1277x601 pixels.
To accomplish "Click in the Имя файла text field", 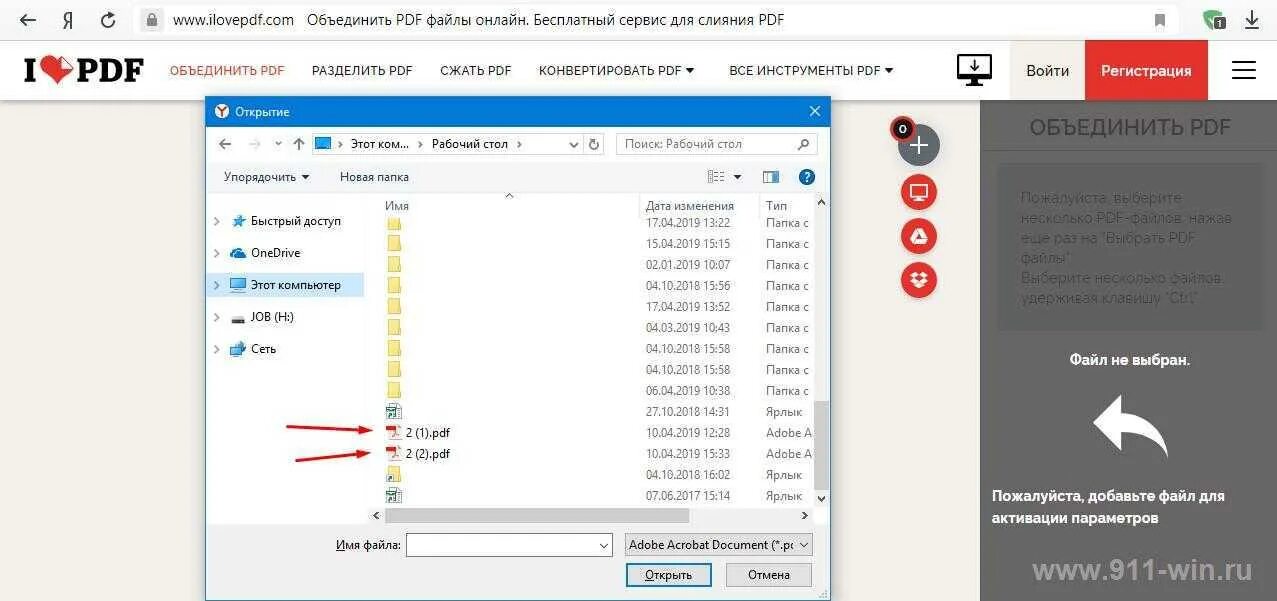I will coord(502,545).
